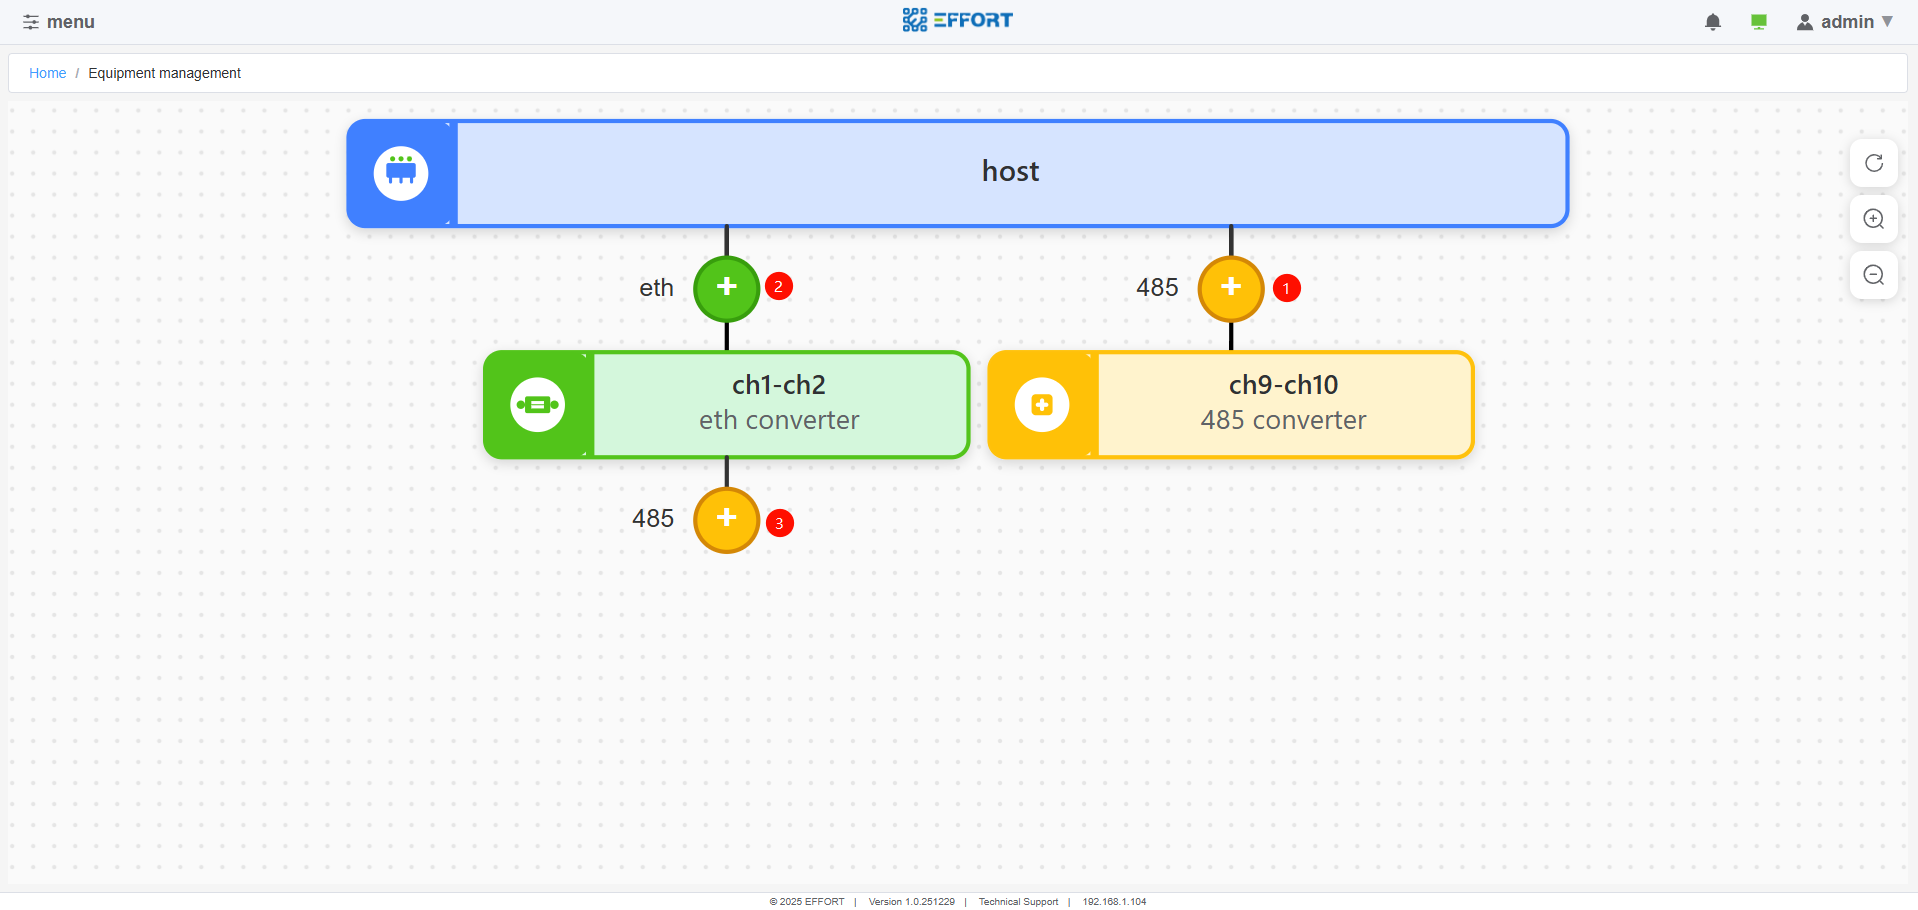Expand the admin user dropdown
The image size is (1918, 910).
click(1845, 22)
